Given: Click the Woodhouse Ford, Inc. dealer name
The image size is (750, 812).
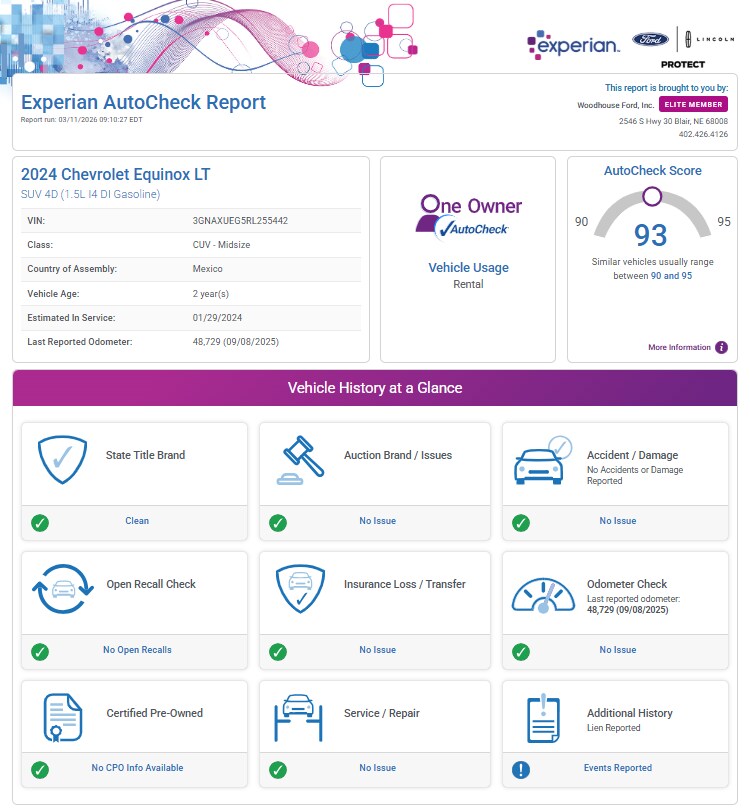Looking at the screenshot, I should pos(616,105).
